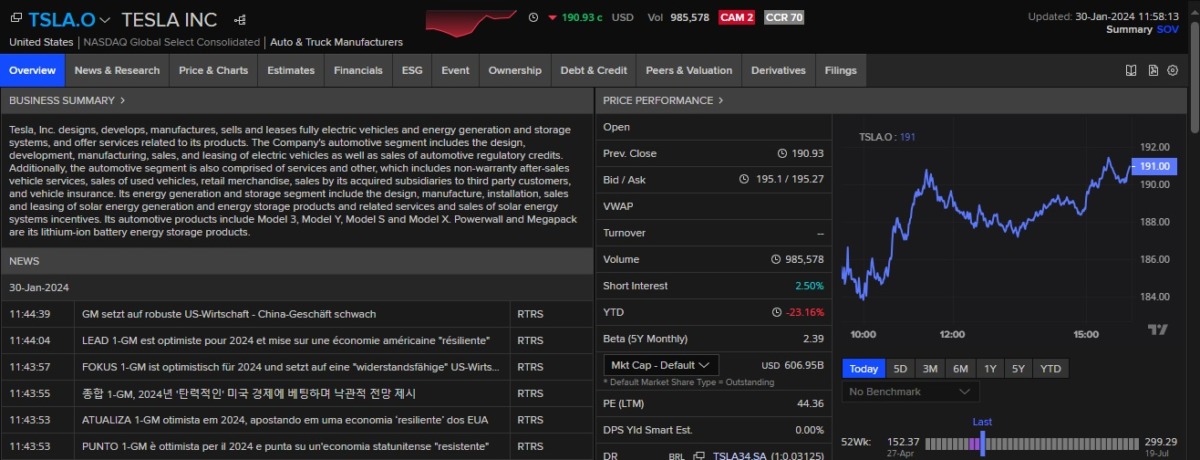Image resolution: width=1200 pixels, height=460 pixels.
Task: Click the clock icon beside the YTD value
Action: tap(778, 312)
